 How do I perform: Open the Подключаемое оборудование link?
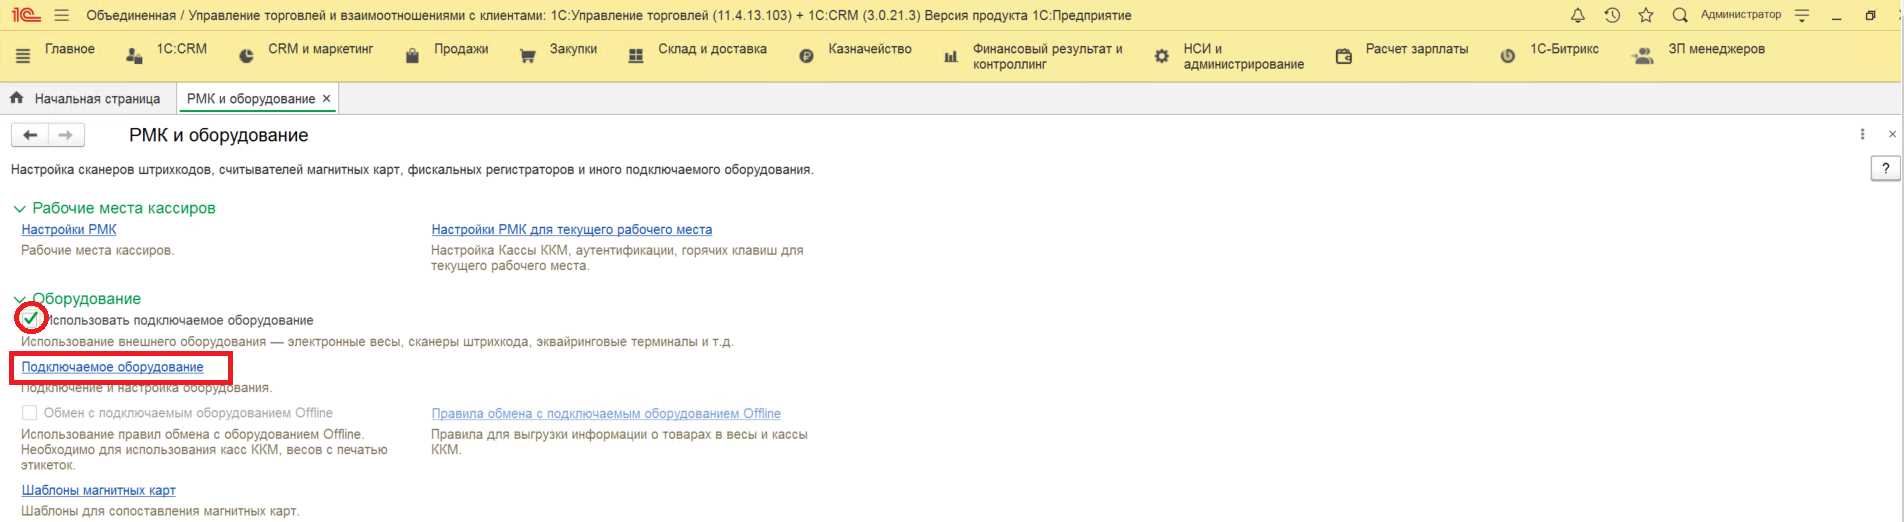[x=112, y=367]
